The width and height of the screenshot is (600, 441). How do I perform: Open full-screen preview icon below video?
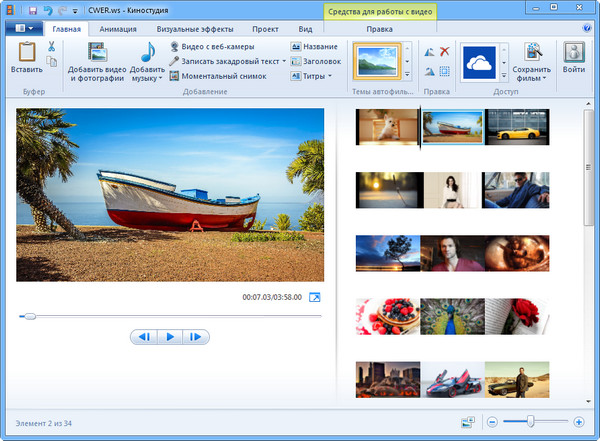315,297
